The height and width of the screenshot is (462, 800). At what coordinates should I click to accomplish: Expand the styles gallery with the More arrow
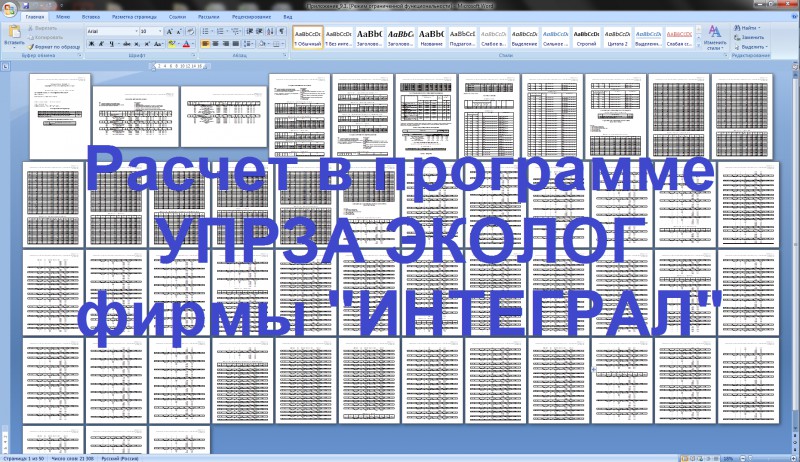[698, 45]
